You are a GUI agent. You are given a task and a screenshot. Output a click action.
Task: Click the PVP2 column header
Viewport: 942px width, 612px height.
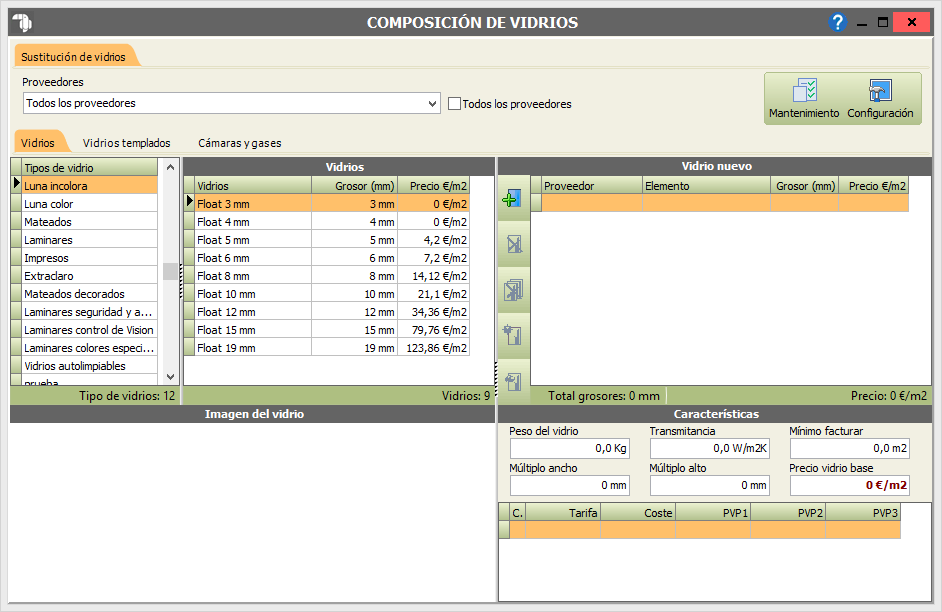pos(788,512)
